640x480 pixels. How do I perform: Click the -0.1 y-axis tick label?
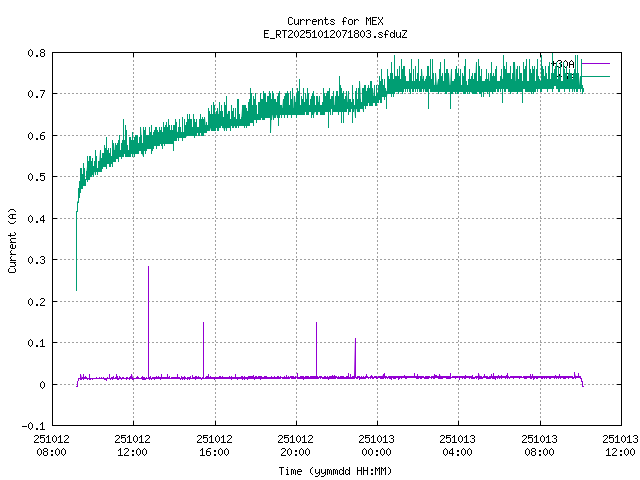pyautogui.click(x=33, y=426)
